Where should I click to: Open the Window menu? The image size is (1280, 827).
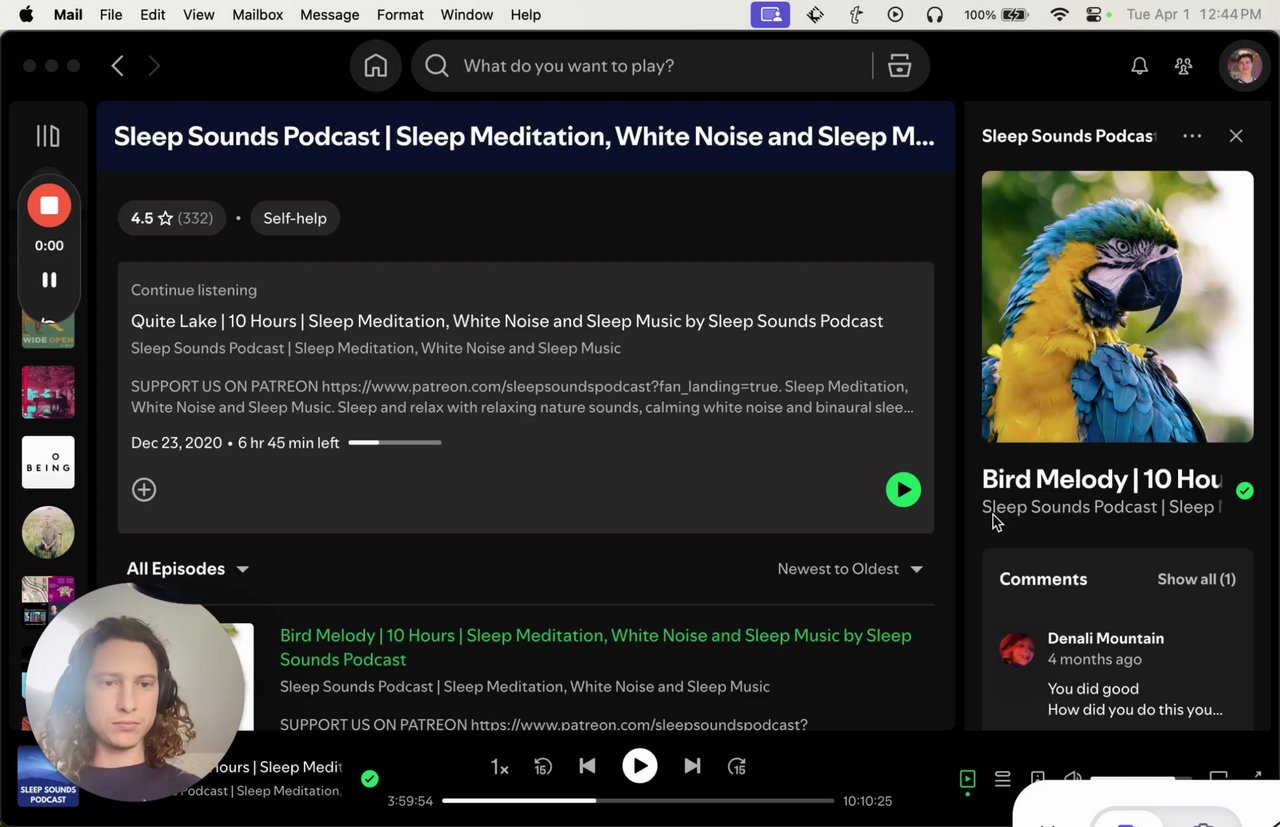[x=467, y=15]
